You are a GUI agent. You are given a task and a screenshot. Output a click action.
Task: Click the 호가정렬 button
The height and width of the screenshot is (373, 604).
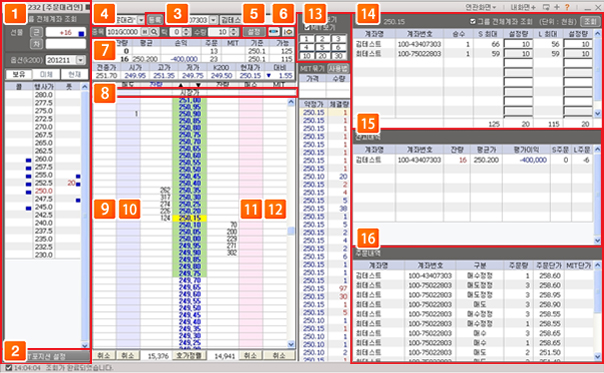click(x=189, y=355)
